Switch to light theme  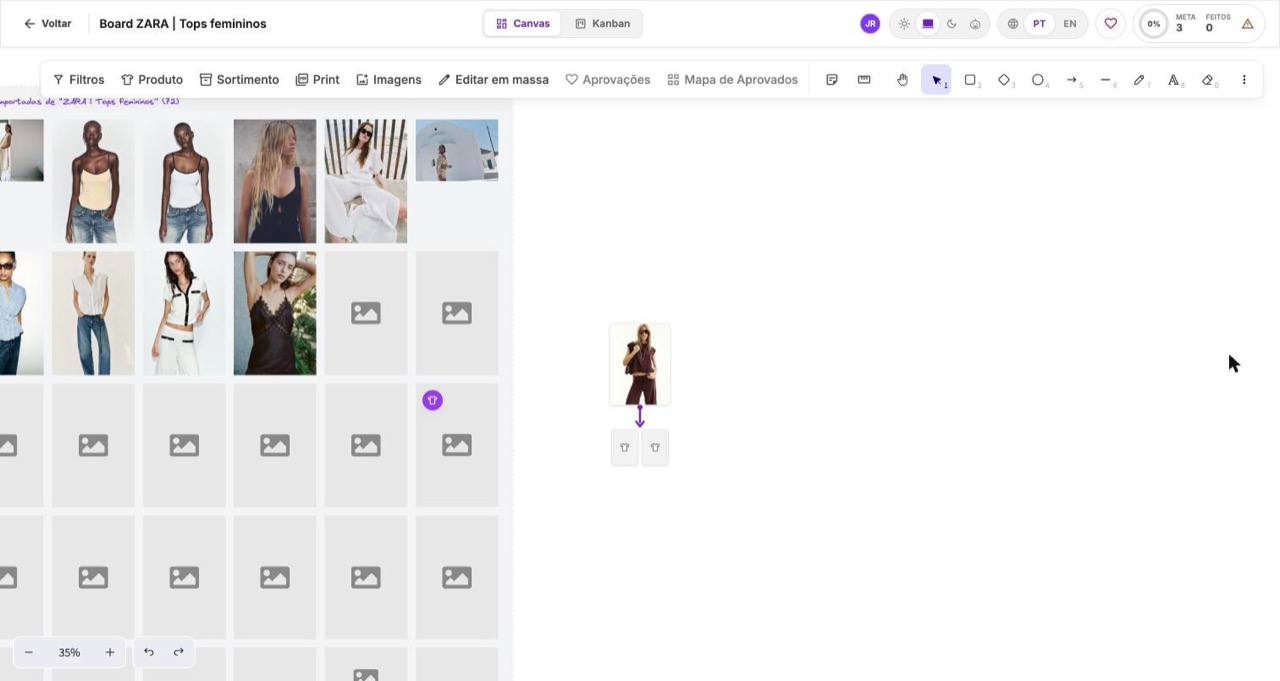(x=904, y=24)
